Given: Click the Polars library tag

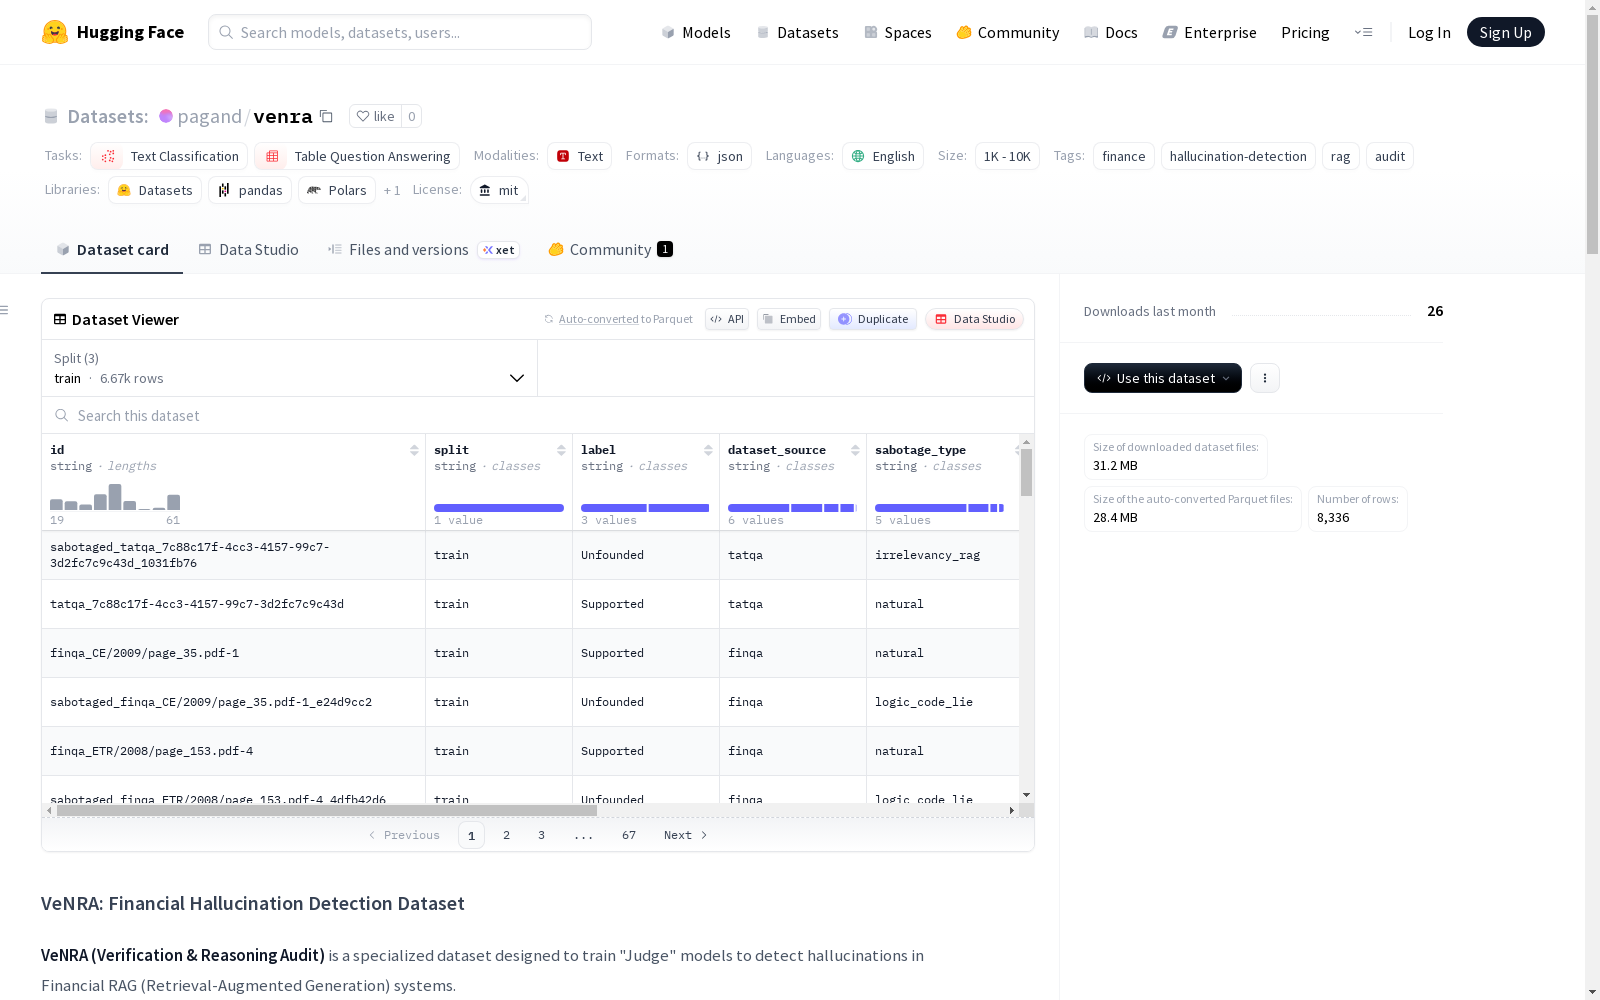Looking at the screenshot, I should coord(337,190).
